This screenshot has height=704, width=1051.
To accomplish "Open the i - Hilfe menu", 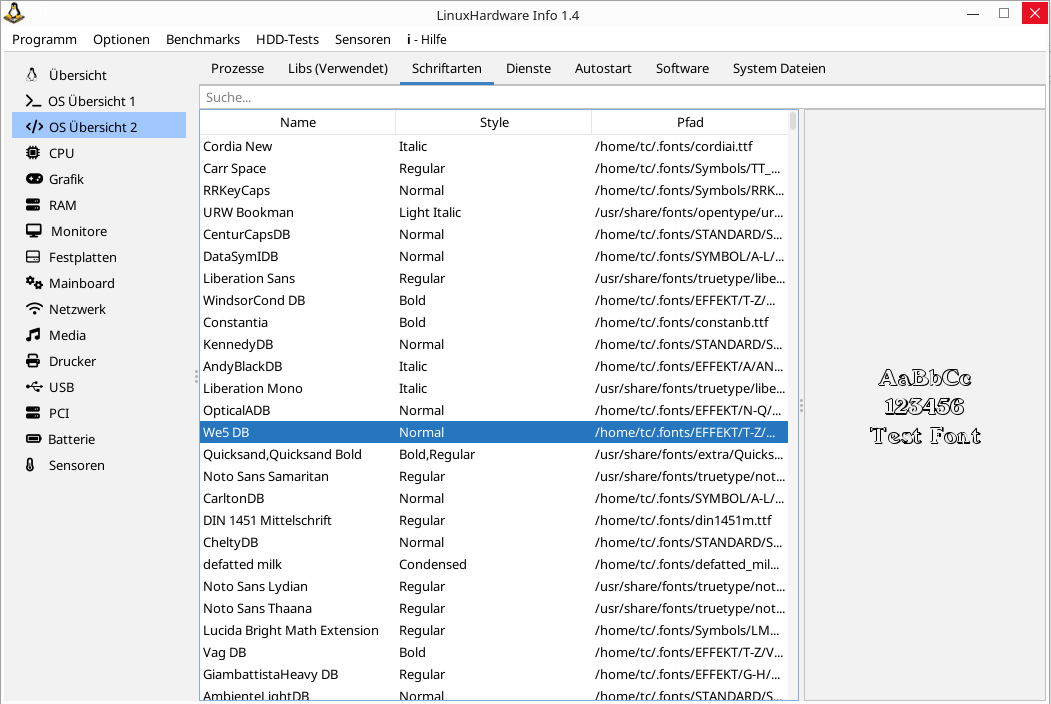I will 427,40.
